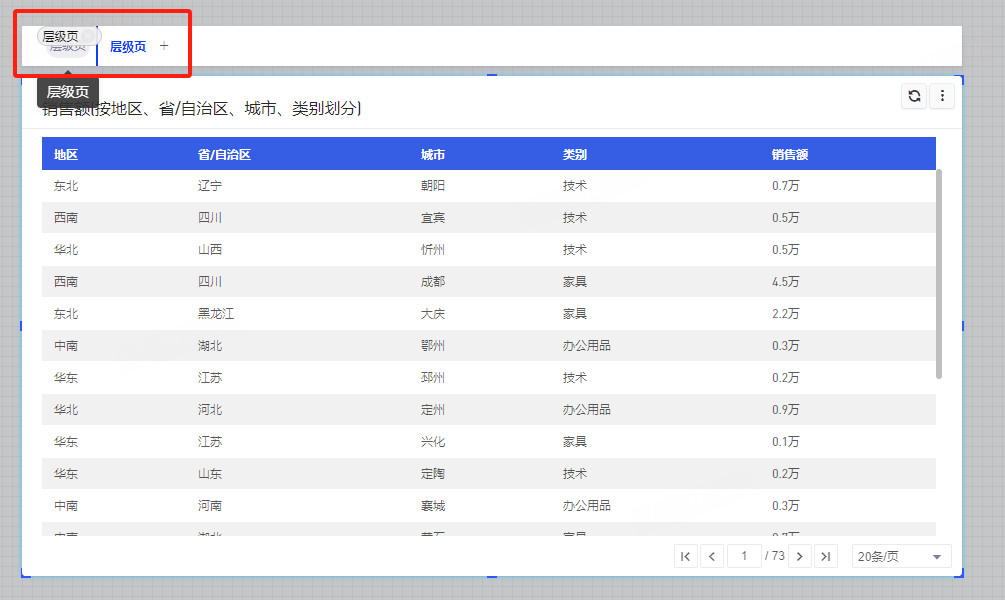This screenshot has width=1005, height=600.
Task: Add a new tab with plus icon
Action: point(164,46)
